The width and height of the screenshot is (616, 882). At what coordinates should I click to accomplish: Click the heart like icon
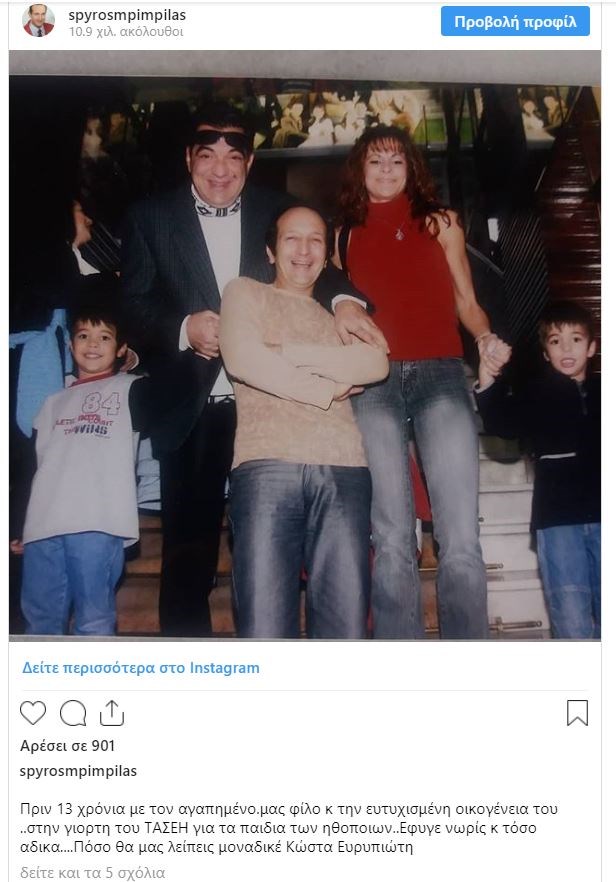click(x=33, y=713)
